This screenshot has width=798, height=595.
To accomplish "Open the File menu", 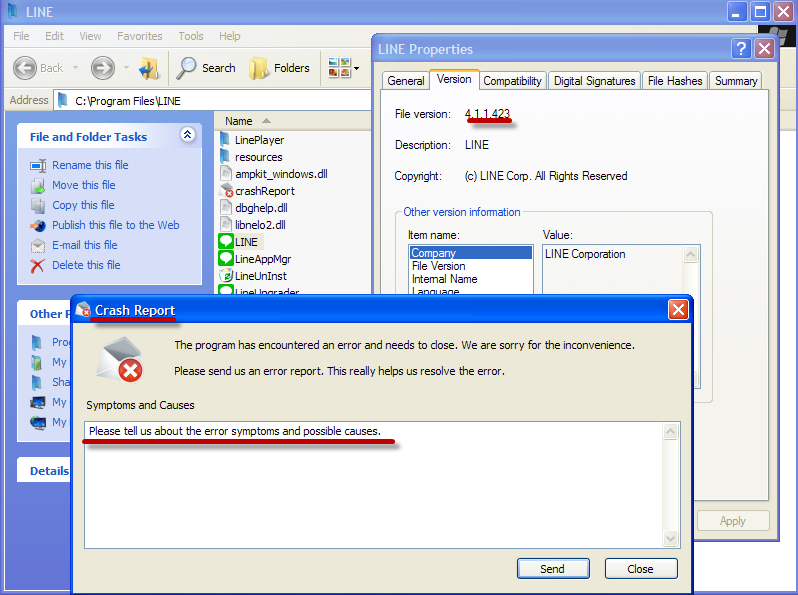I will [x=21, y=36].
